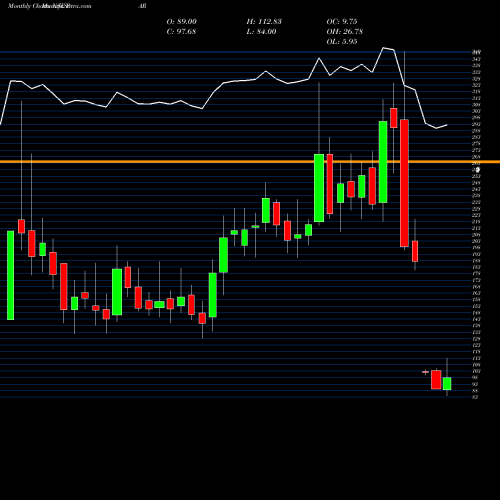Select the high value H: 112.83
The height and width of the screenshot is (500, 500).
(x=264, y=22)
